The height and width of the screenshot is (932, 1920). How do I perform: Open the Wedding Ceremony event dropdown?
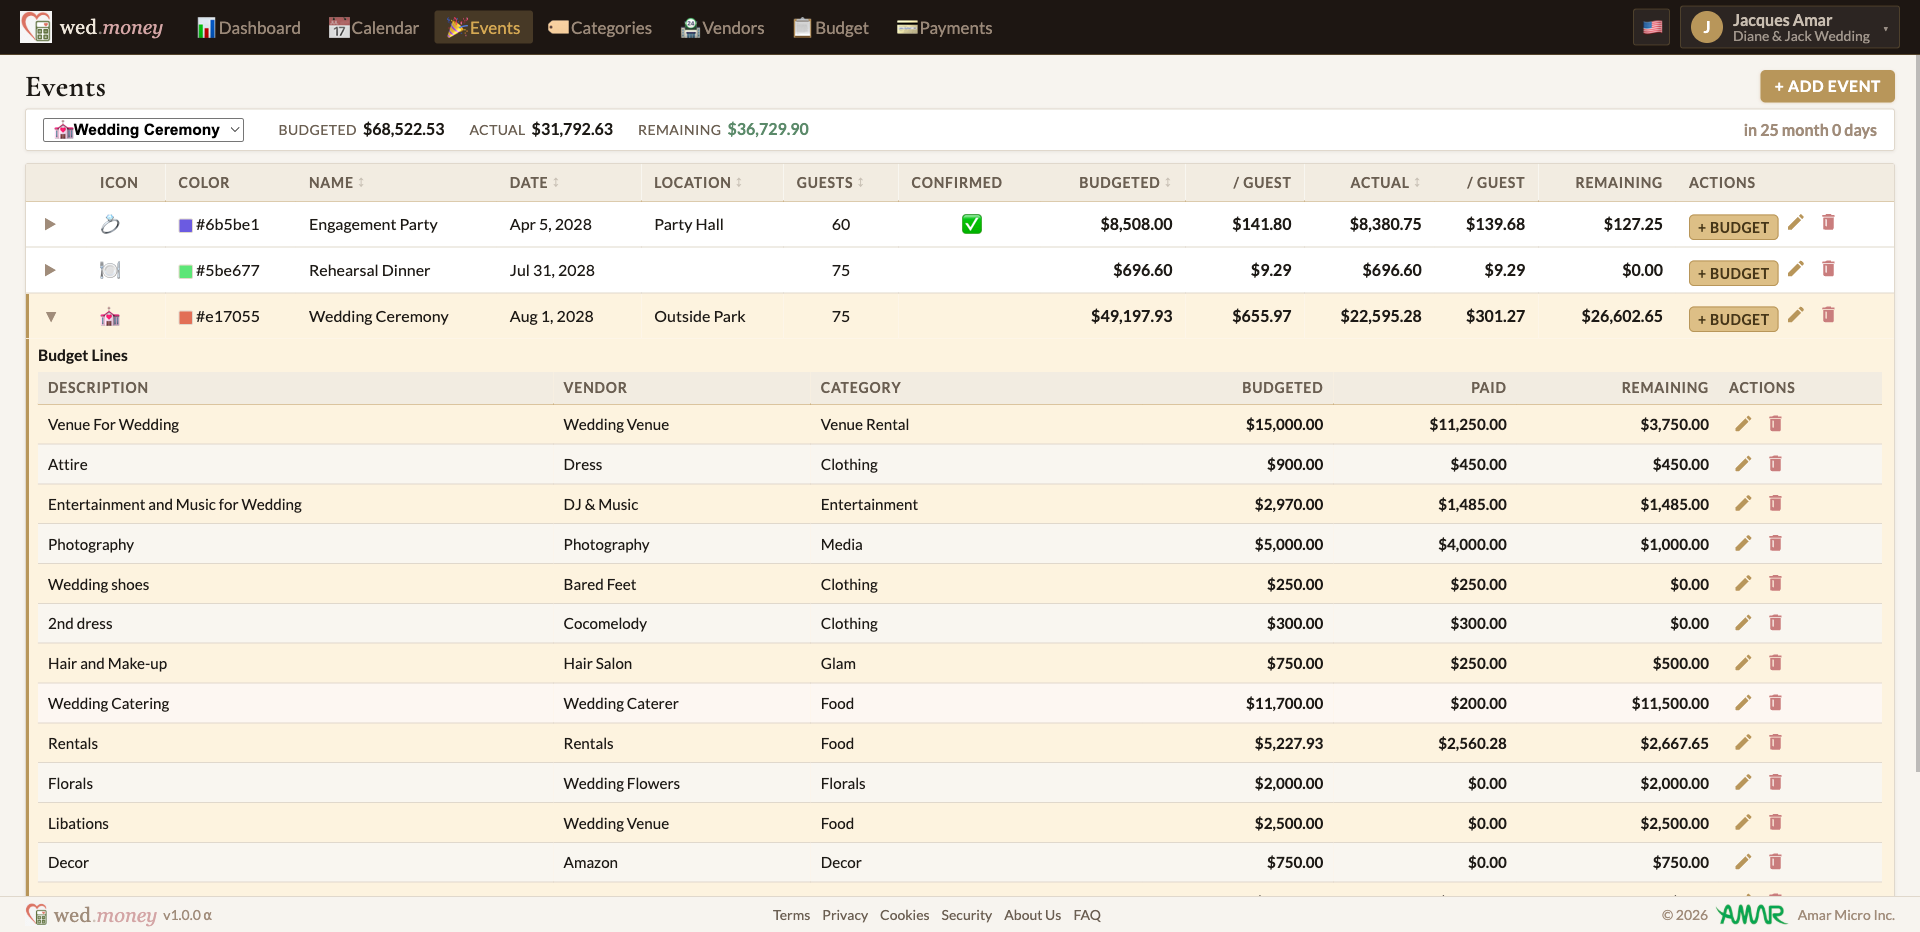pos(143,130)
